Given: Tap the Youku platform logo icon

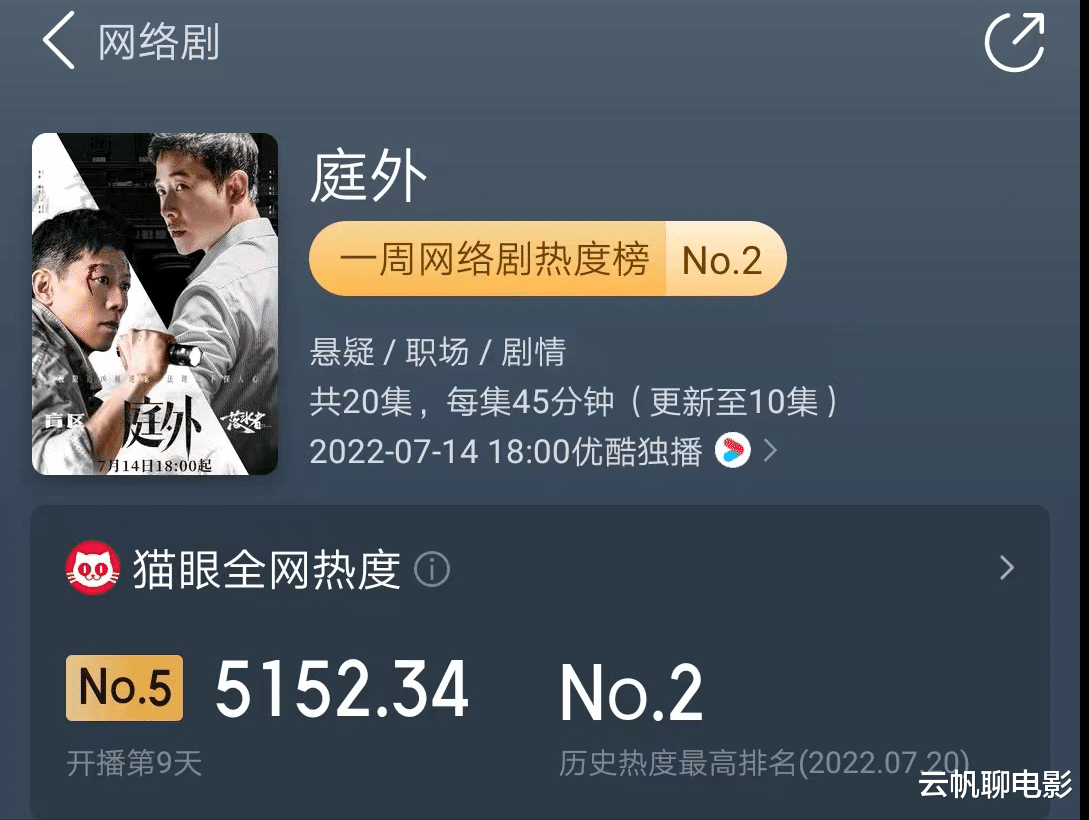Looking at the screenshot, I should click(733, 451).
